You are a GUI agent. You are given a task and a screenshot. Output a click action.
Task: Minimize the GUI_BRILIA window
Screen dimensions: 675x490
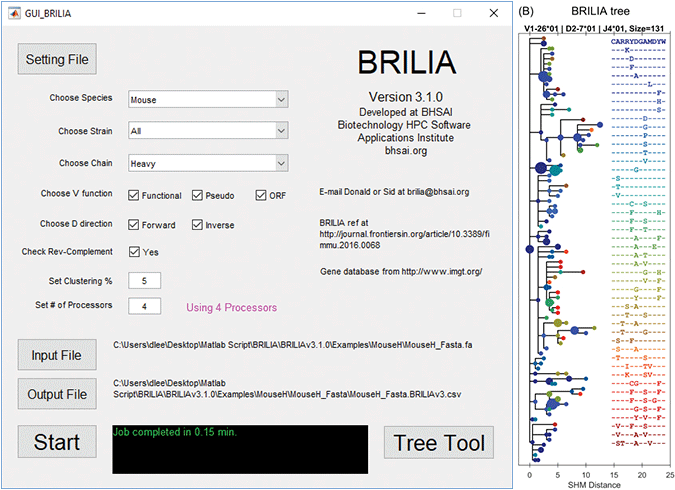coord(421,13)
